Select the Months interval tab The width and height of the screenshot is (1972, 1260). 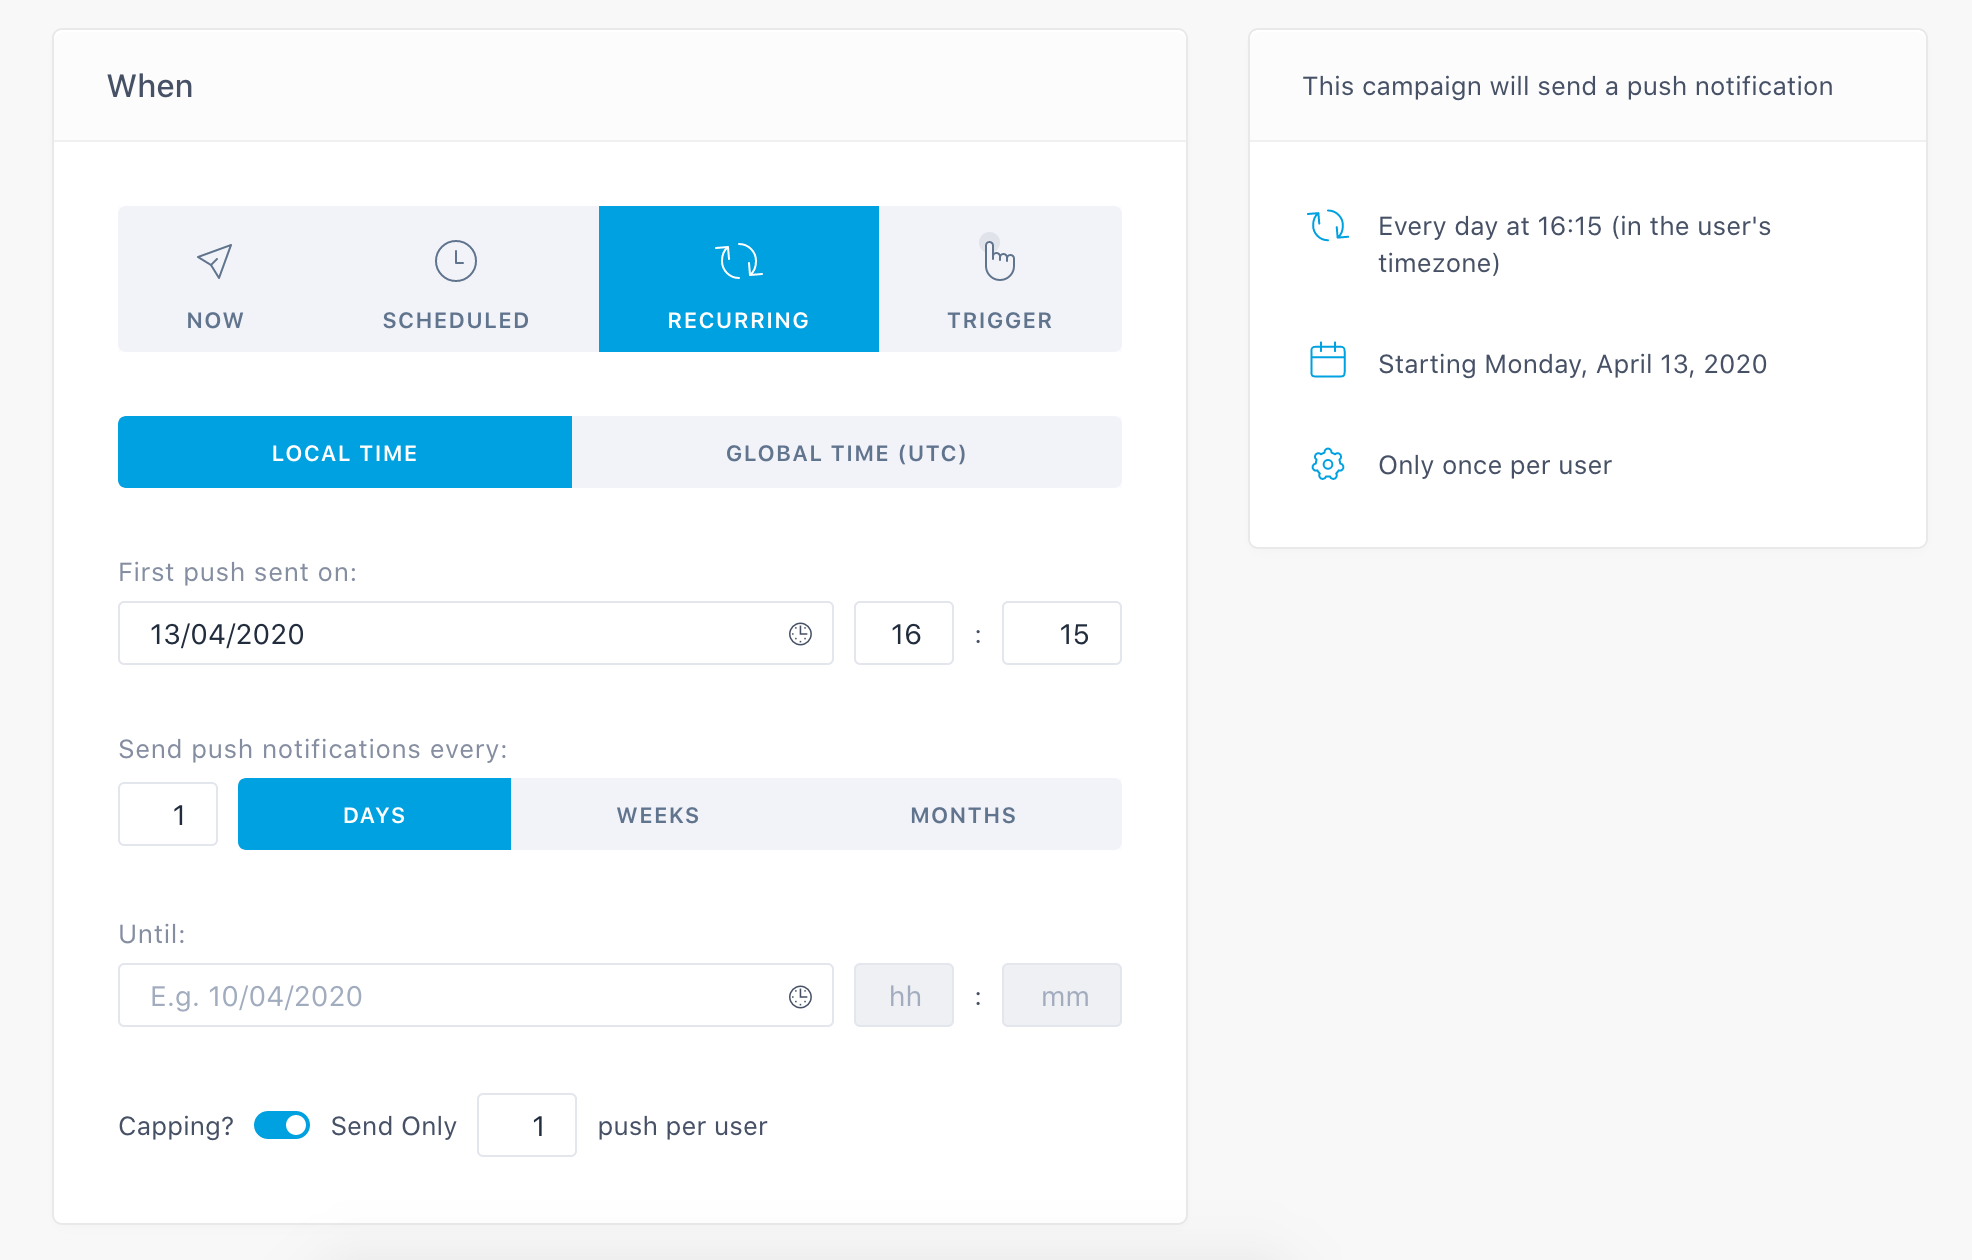click(x=963, y=815)
